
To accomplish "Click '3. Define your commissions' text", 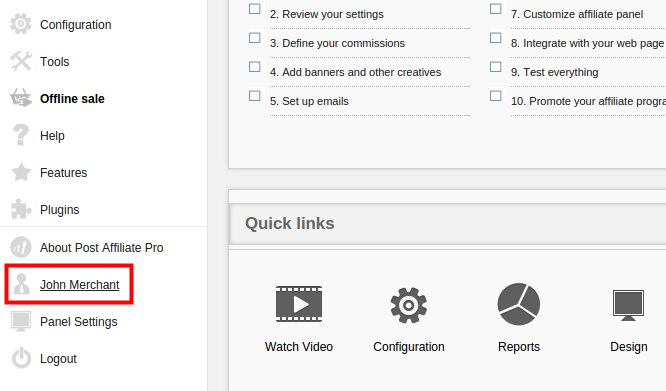I will click(337, 43).
